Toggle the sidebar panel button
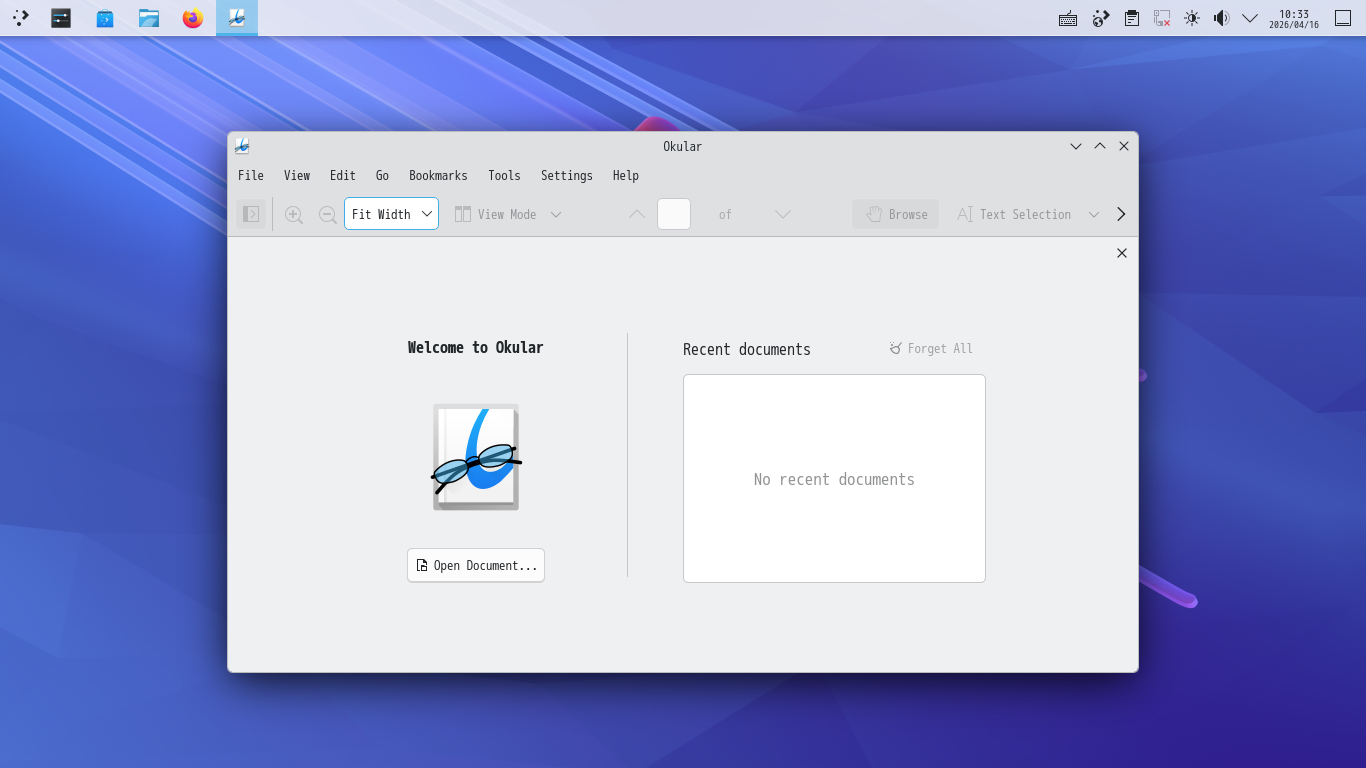Image resolution: width=1366 pixels, height=768 pixels. coord(251,214)
